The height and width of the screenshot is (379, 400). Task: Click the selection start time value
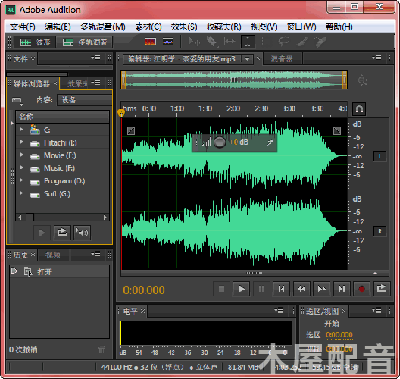[339, 335]
